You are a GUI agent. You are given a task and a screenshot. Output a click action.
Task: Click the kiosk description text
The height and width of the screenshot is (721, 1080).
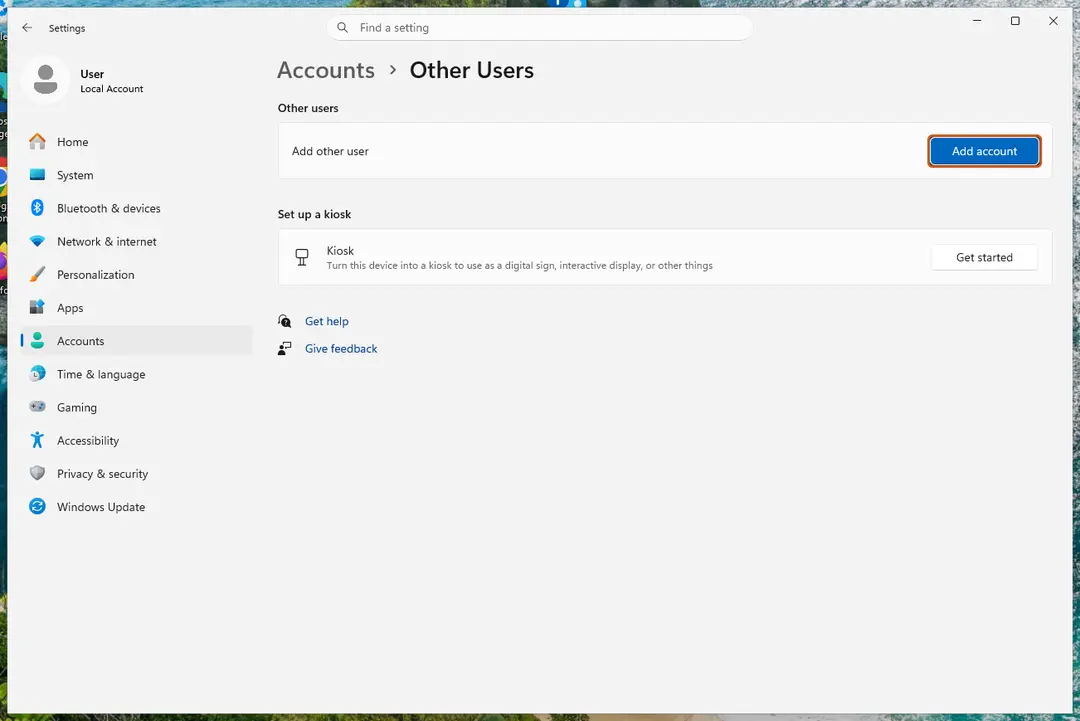pos(519,265)
